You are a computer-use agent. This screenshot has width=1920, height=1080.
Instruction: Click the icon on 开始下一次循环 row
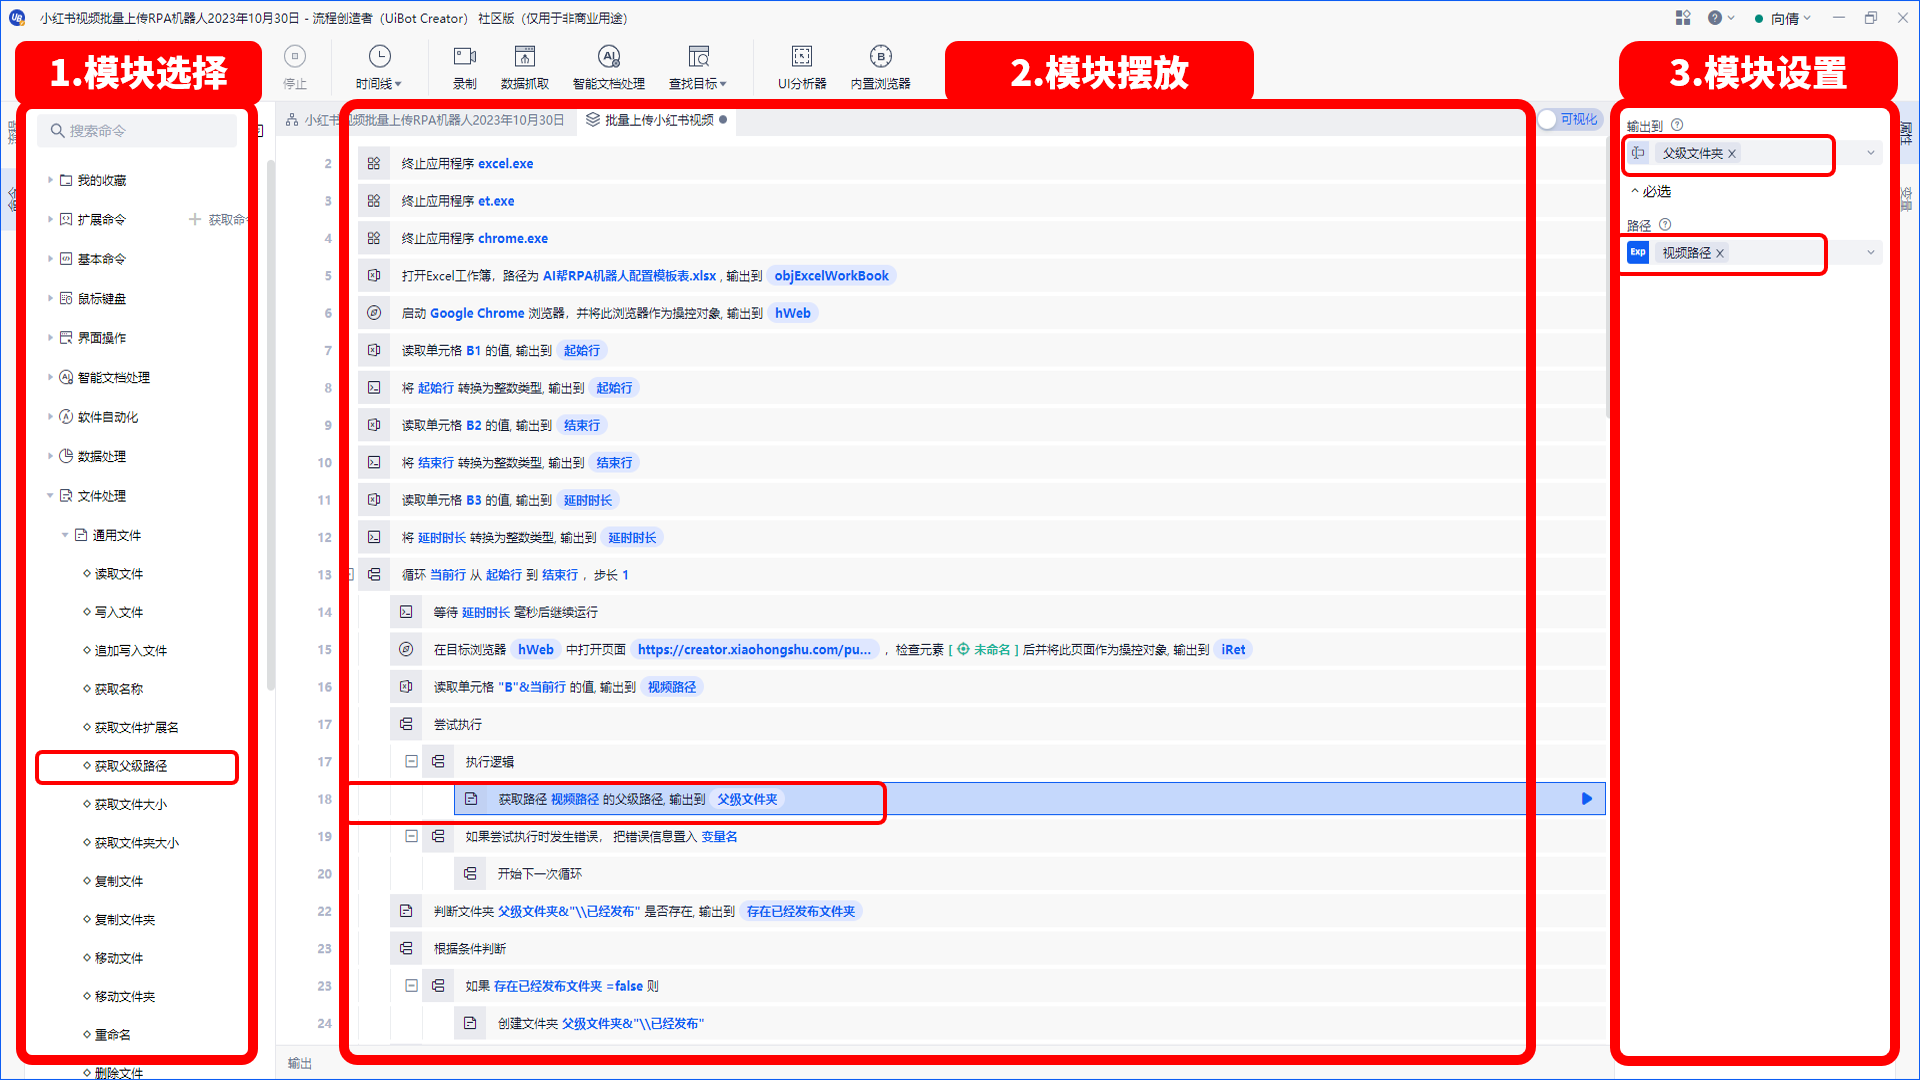470,874
